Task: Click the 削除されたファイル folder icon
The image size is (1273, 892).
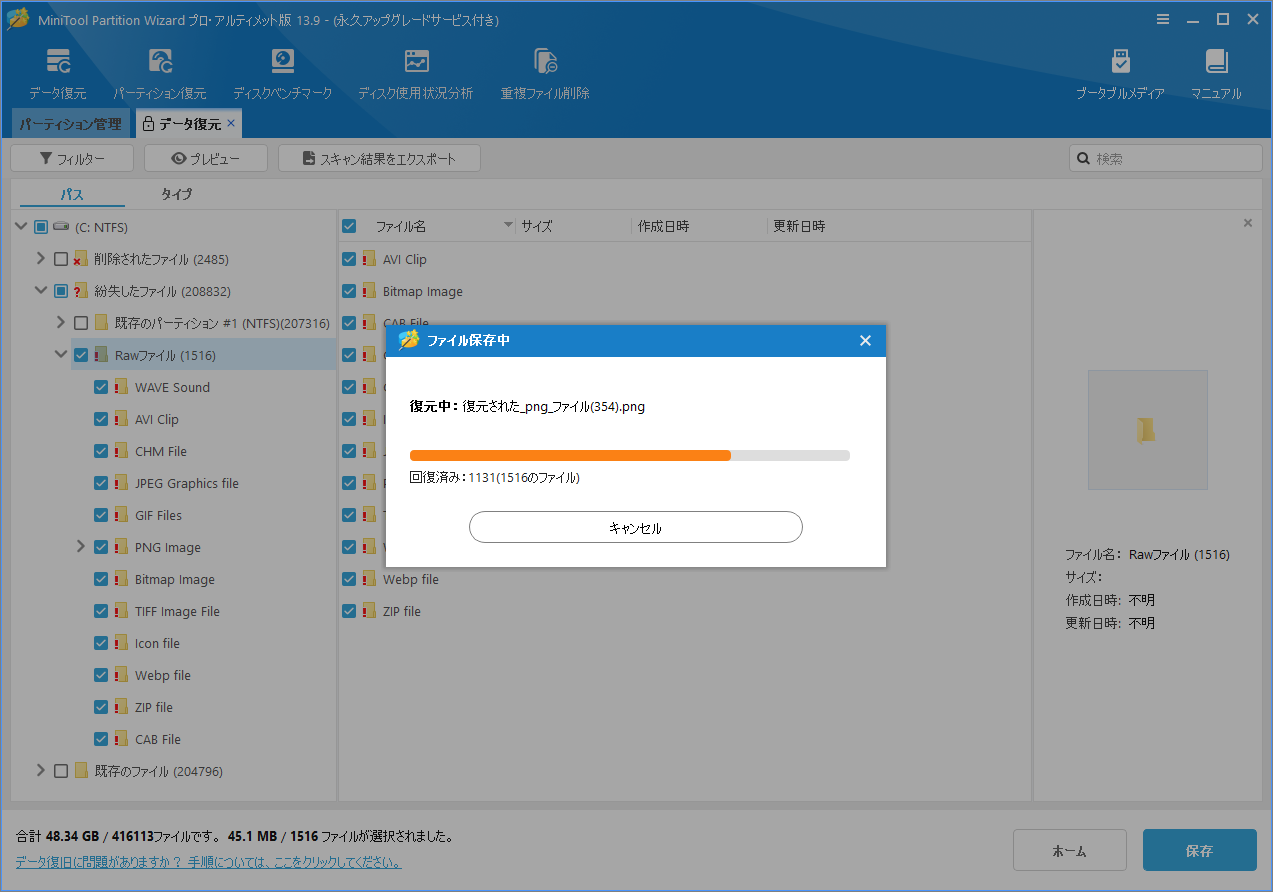Action: tap(80, 259)
